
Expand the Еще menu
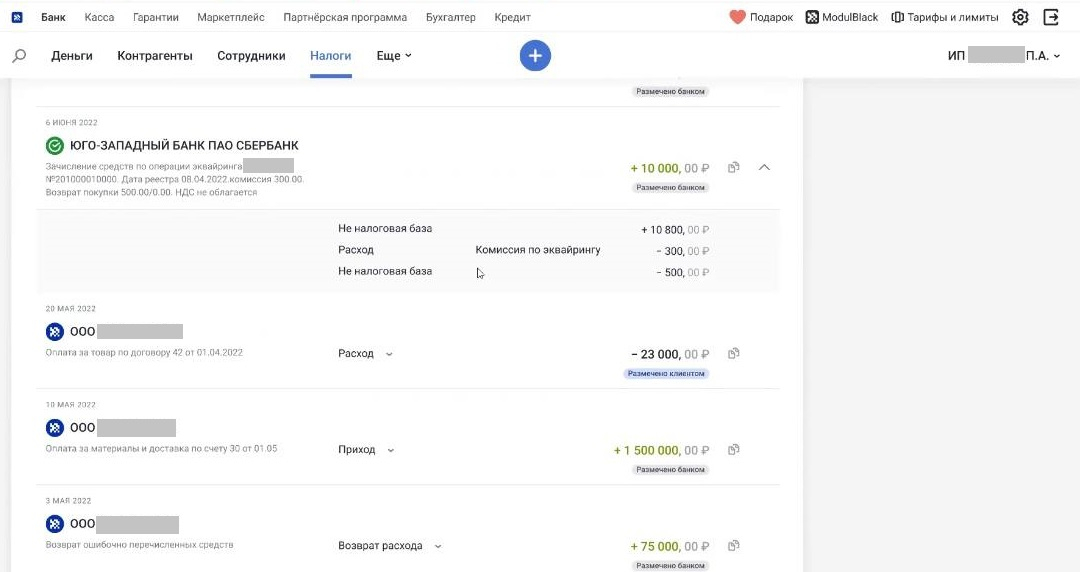click(x=394, y=56)
